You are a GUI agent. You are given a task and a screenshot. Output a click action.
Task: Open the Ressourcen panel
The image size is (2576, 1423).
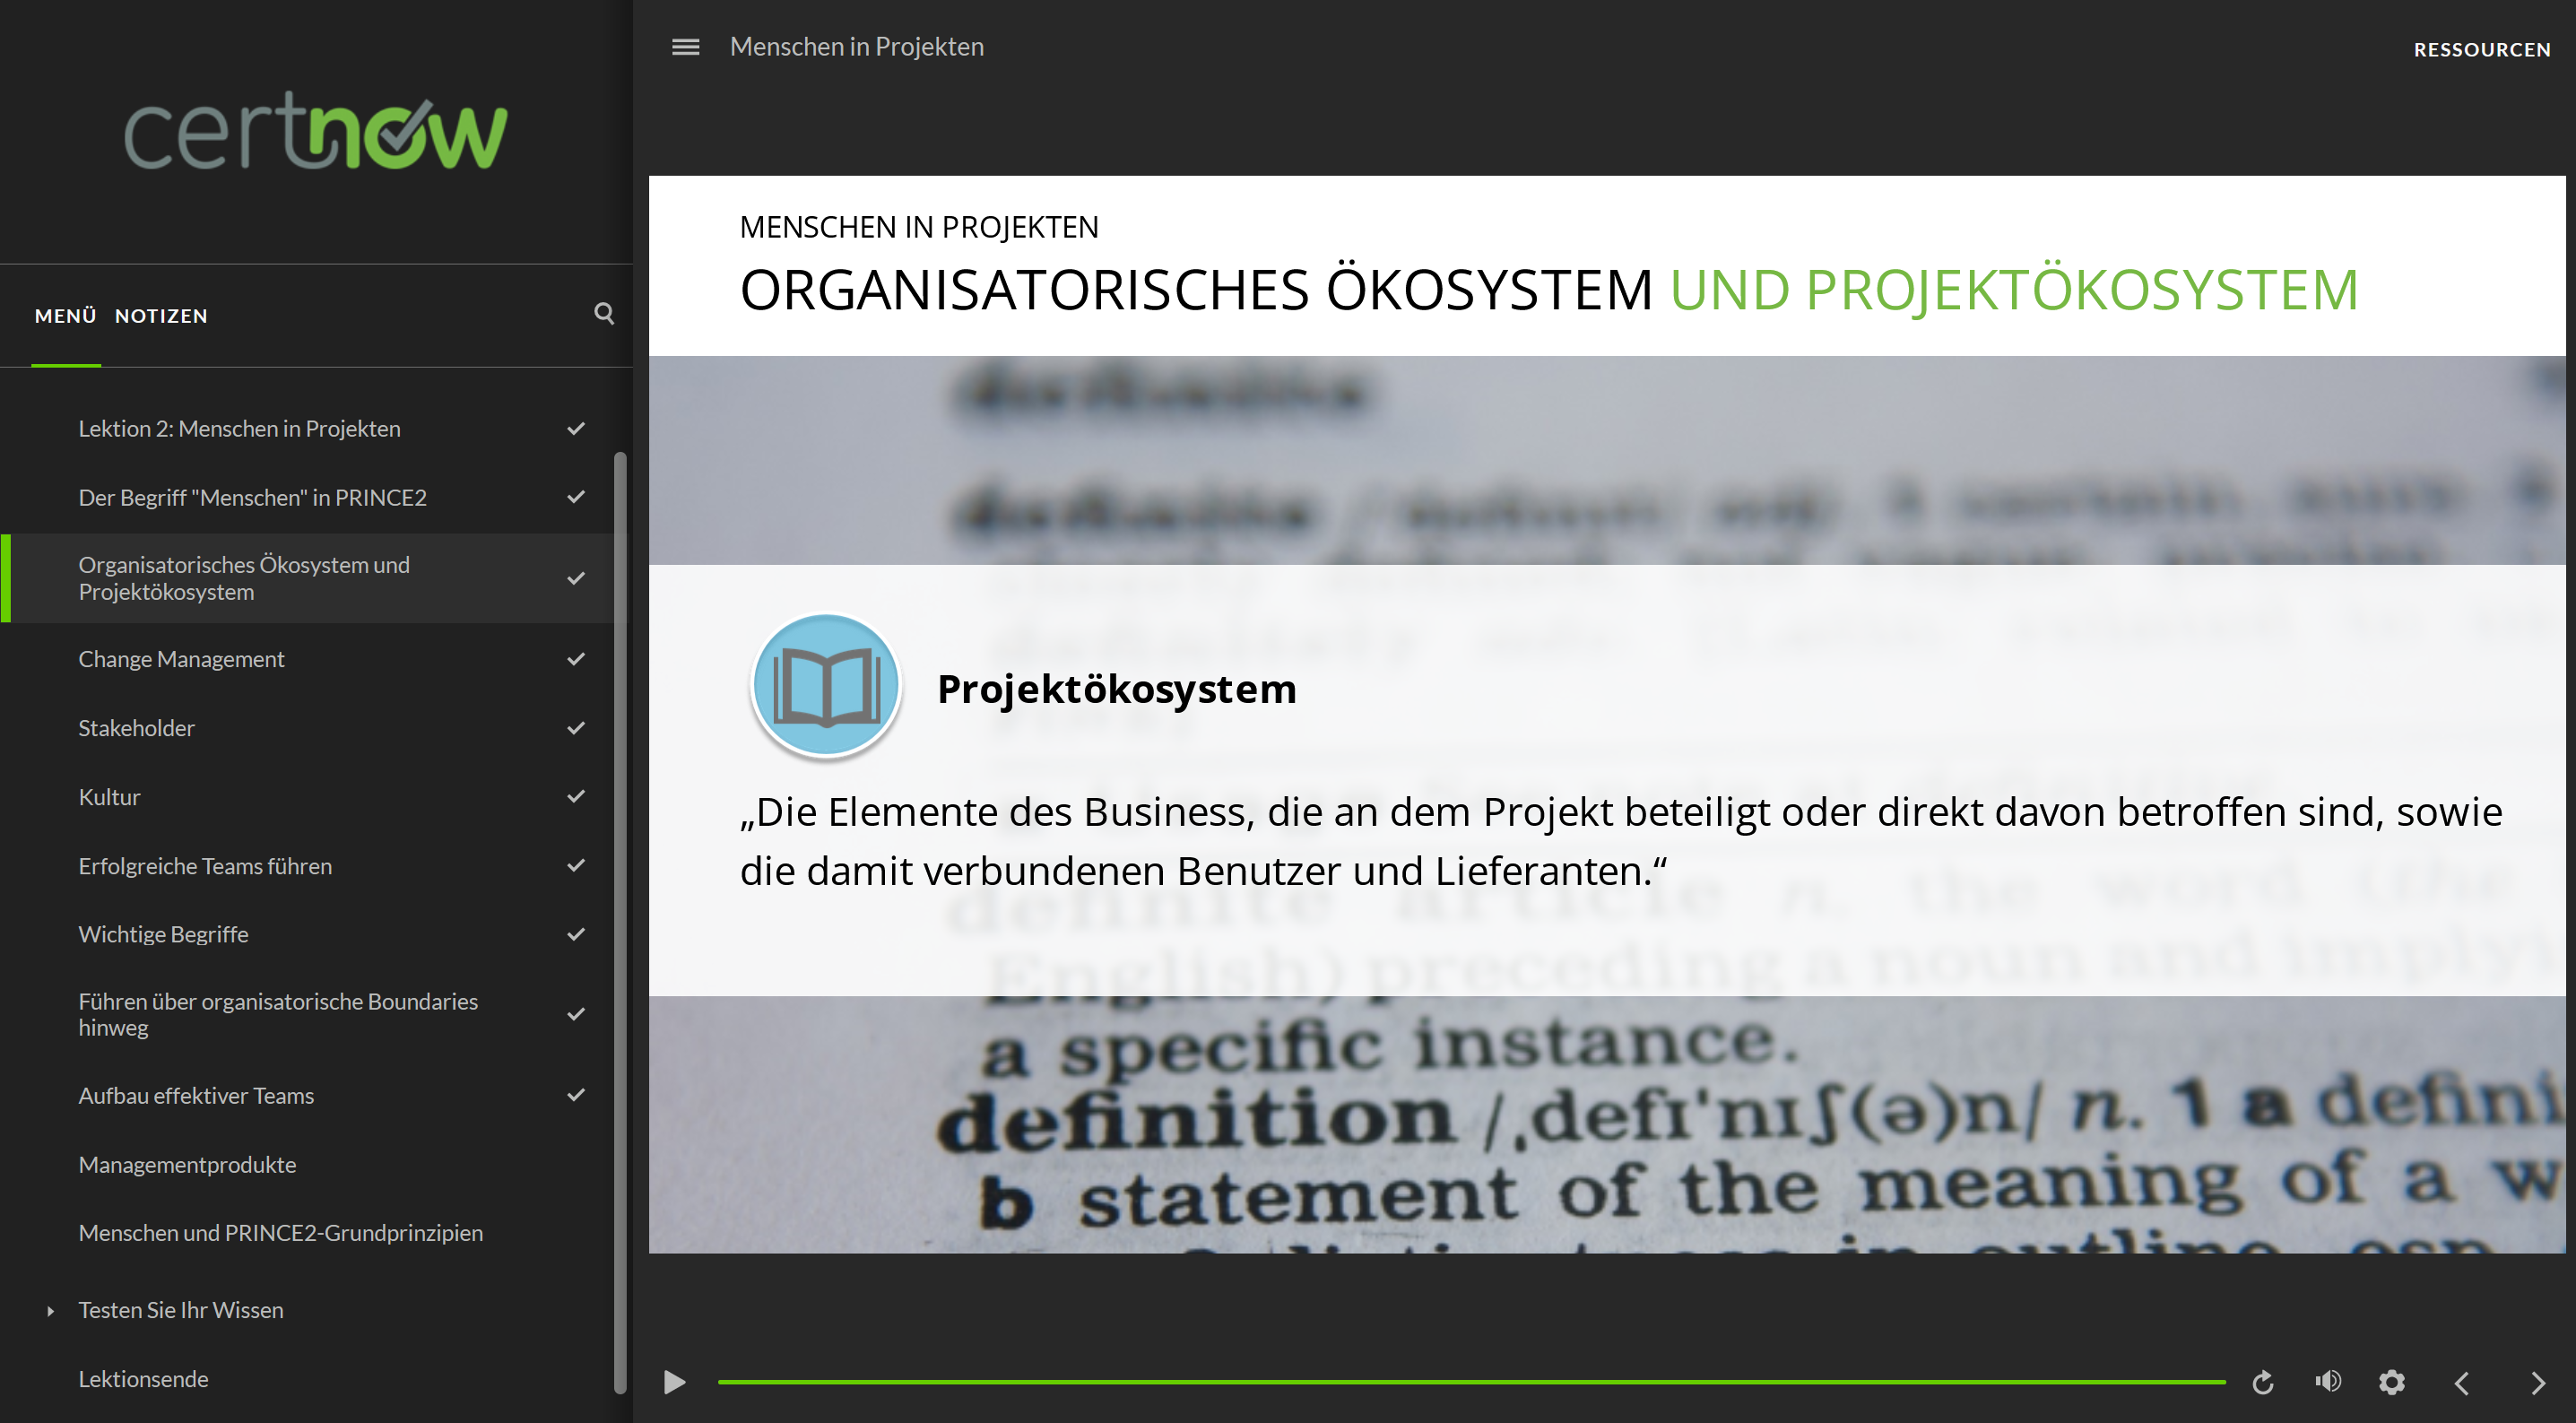click(2481, 49)
